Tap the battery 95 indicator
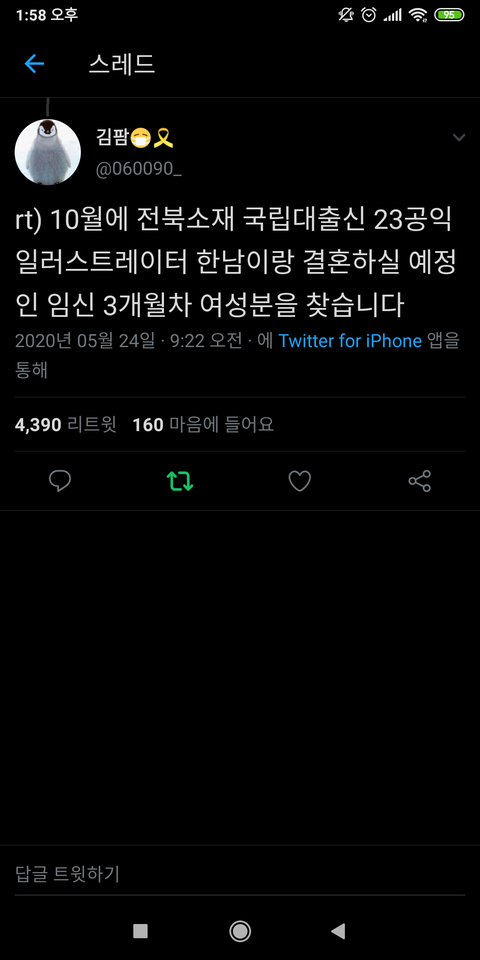480x960 pixels. (449, 15)
